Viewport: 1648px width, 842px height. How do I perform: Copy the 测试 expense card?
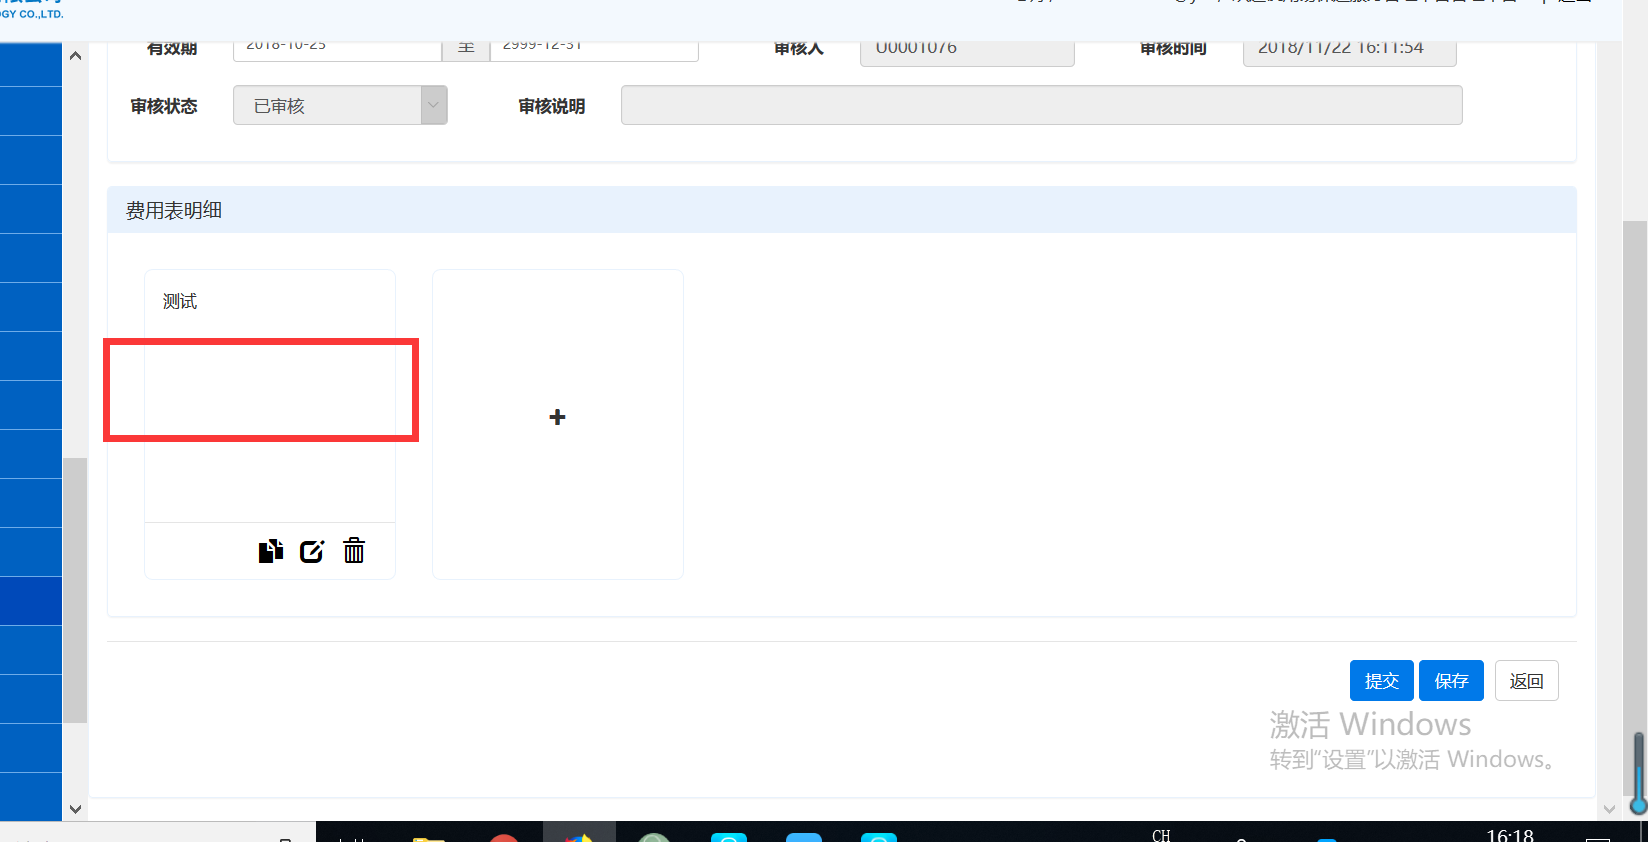[x=270, y=551]
